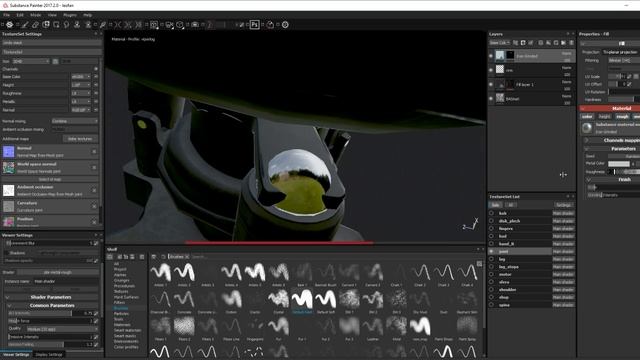Select the Paint brush tool
Viewport: 640px width, 360px height.
(25, 25)
